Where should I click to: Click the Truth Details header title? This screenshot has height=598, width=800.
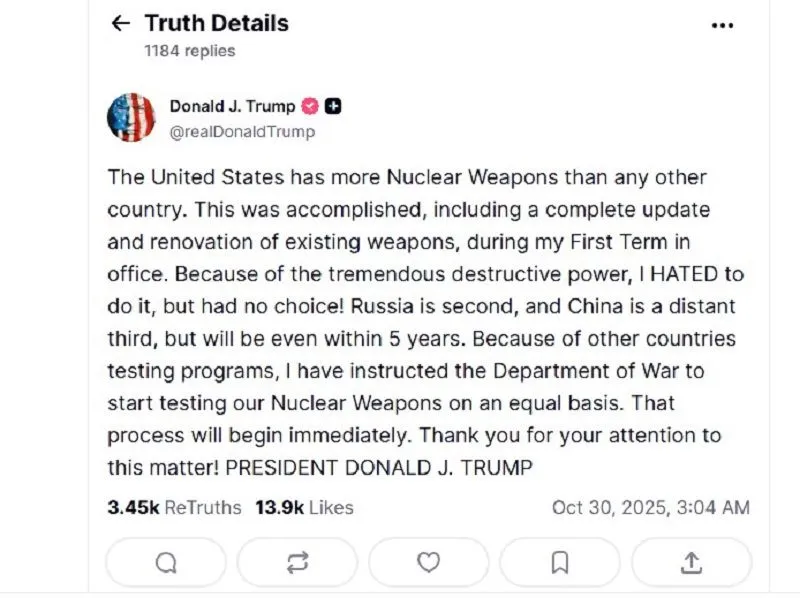(x=216, y=22)
